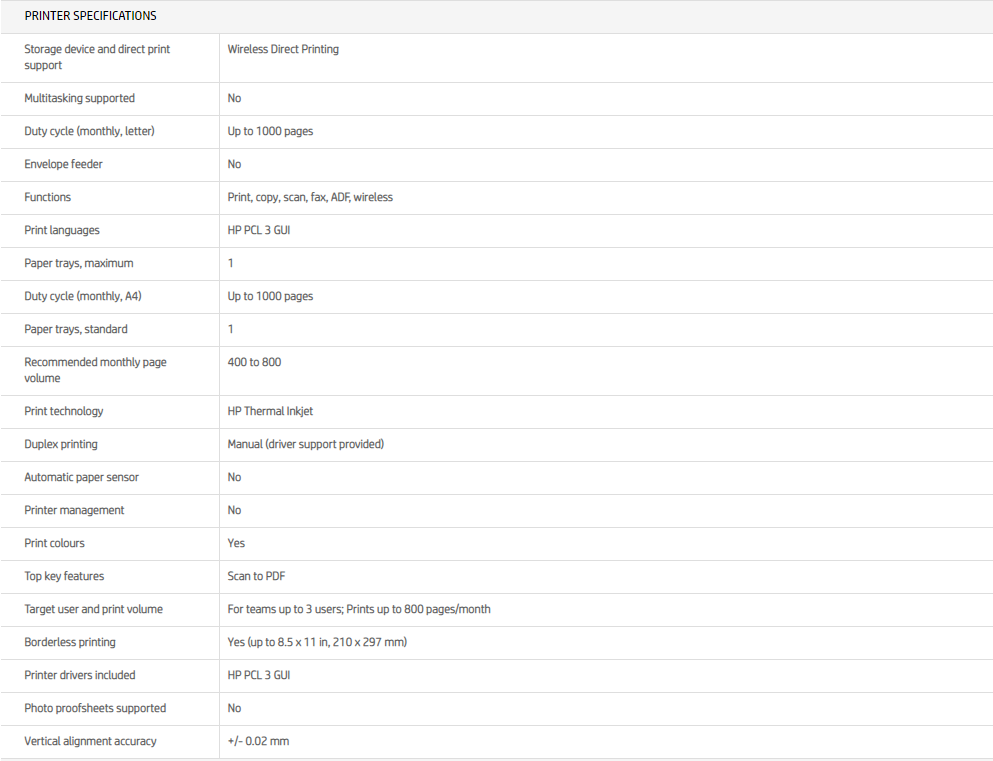Click the "Print colours" row label
Image resolution: width=993 pixels, height=761 pixels.
(x=54, y=543)
